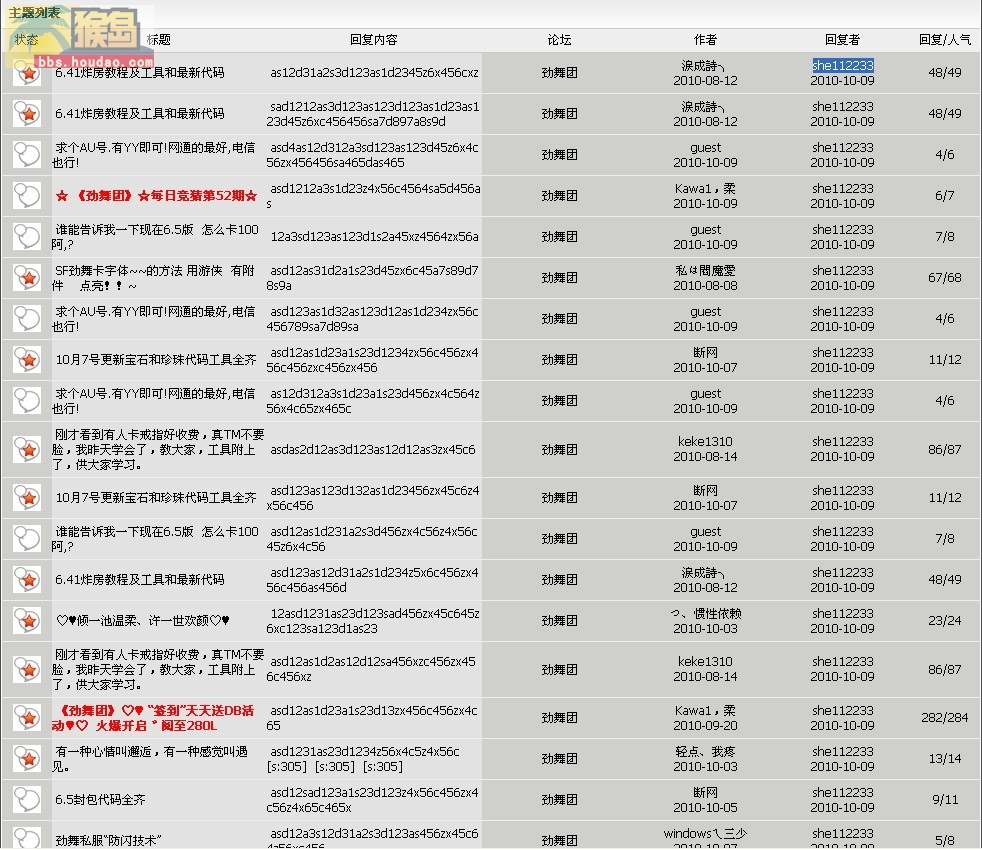Viewport: 982px width, 850px height.
Task: Click the 作者 column header
Action: (x=705, y=39)
